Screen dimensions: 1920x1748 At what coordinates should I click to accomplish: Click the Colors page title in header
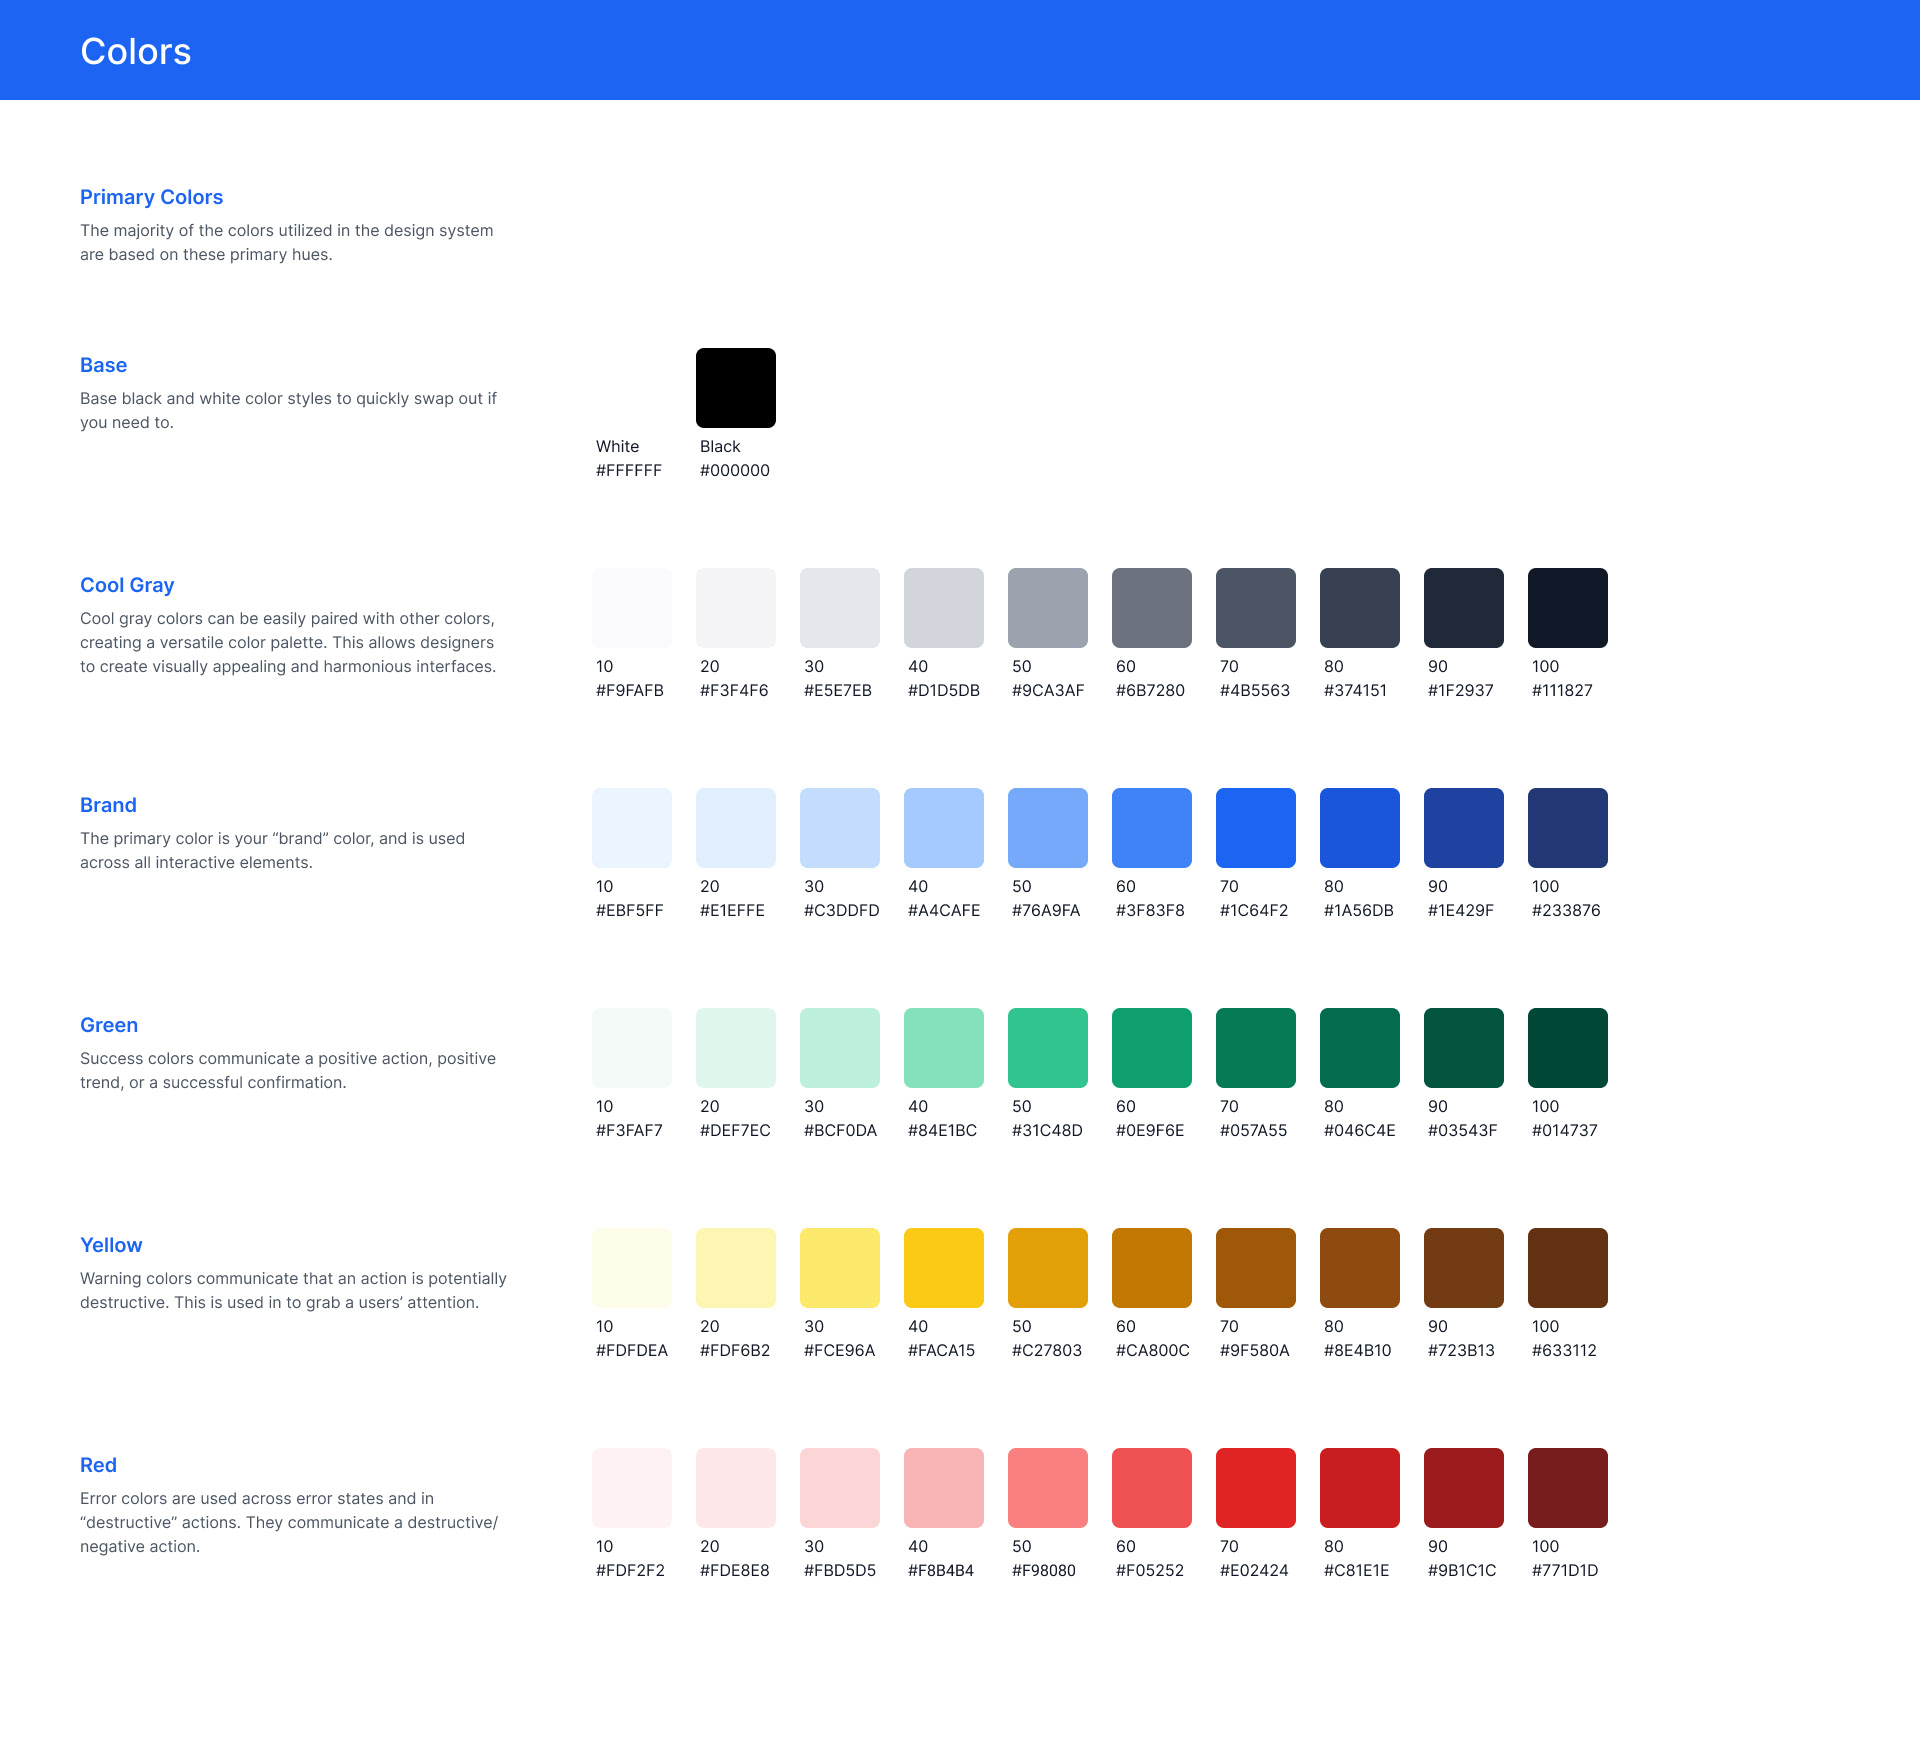135,51
